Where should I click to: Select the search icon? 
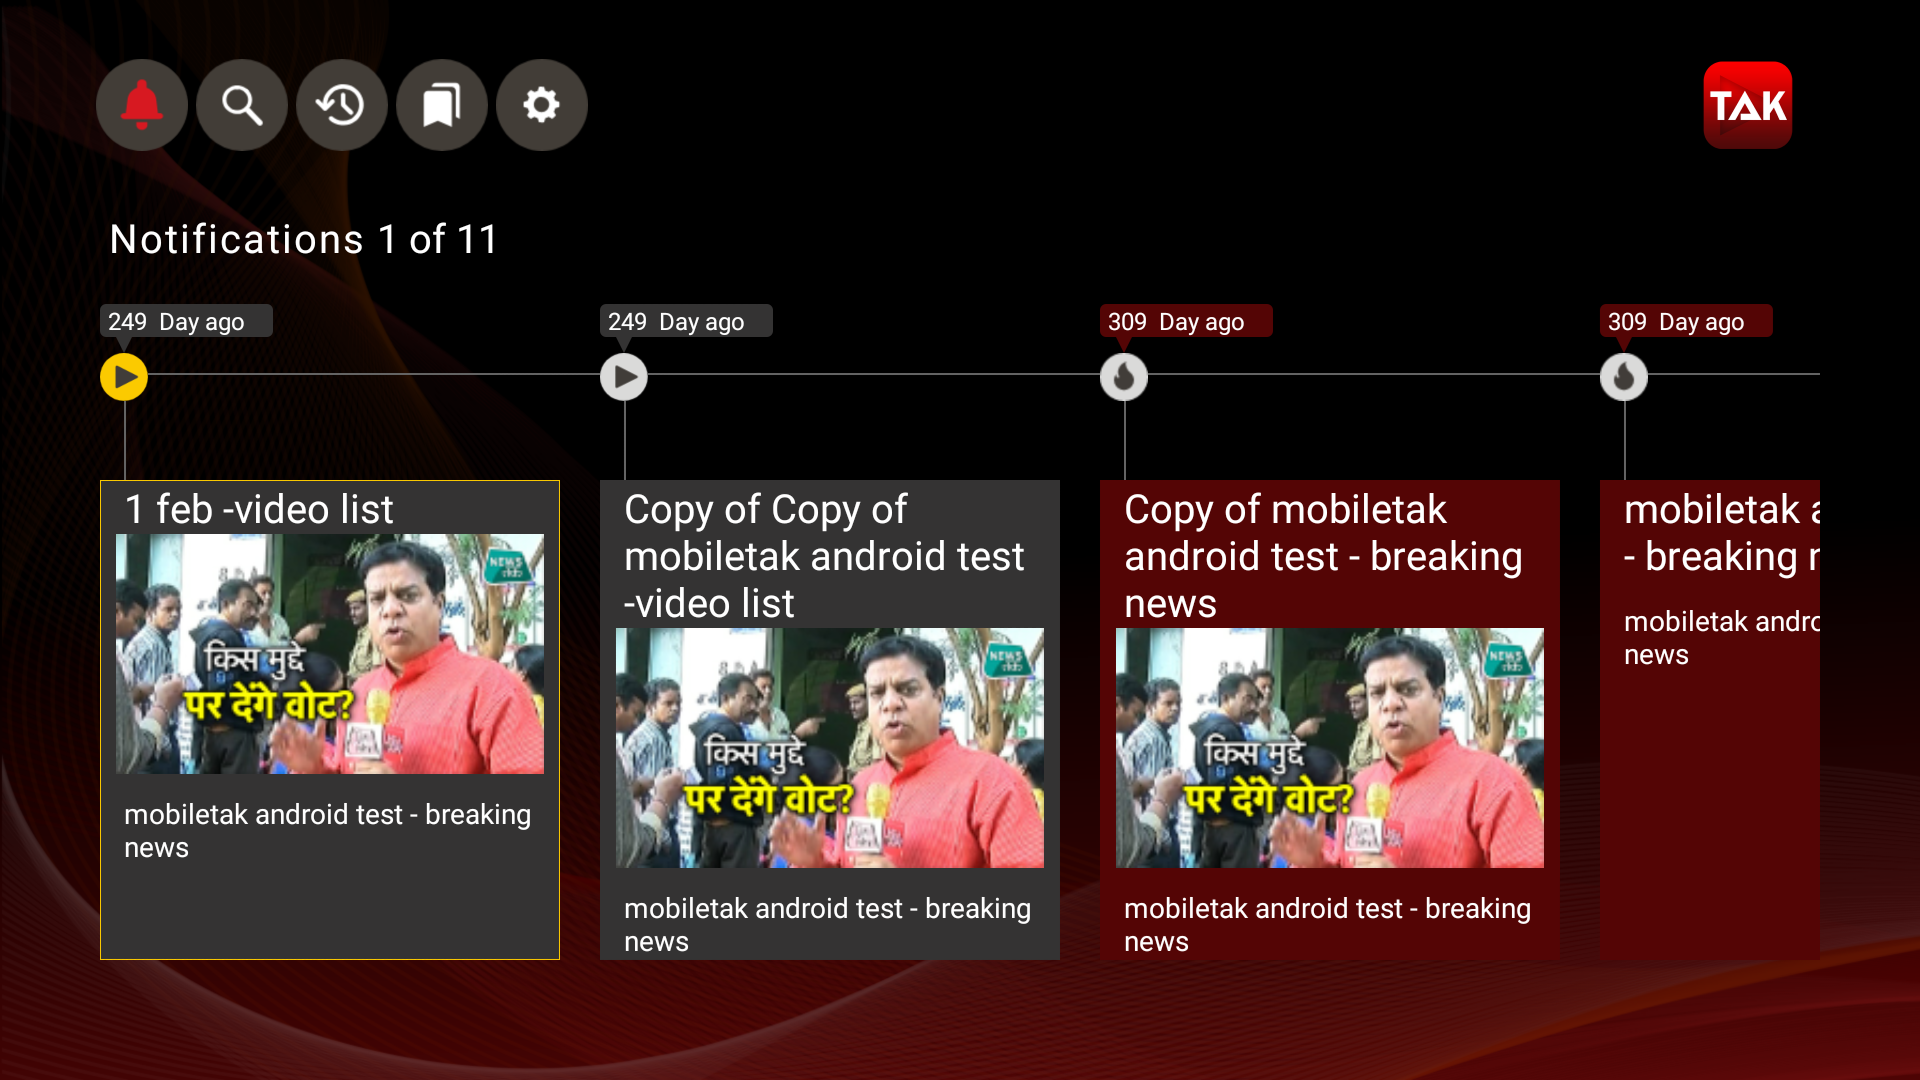[x=241, y=104]
